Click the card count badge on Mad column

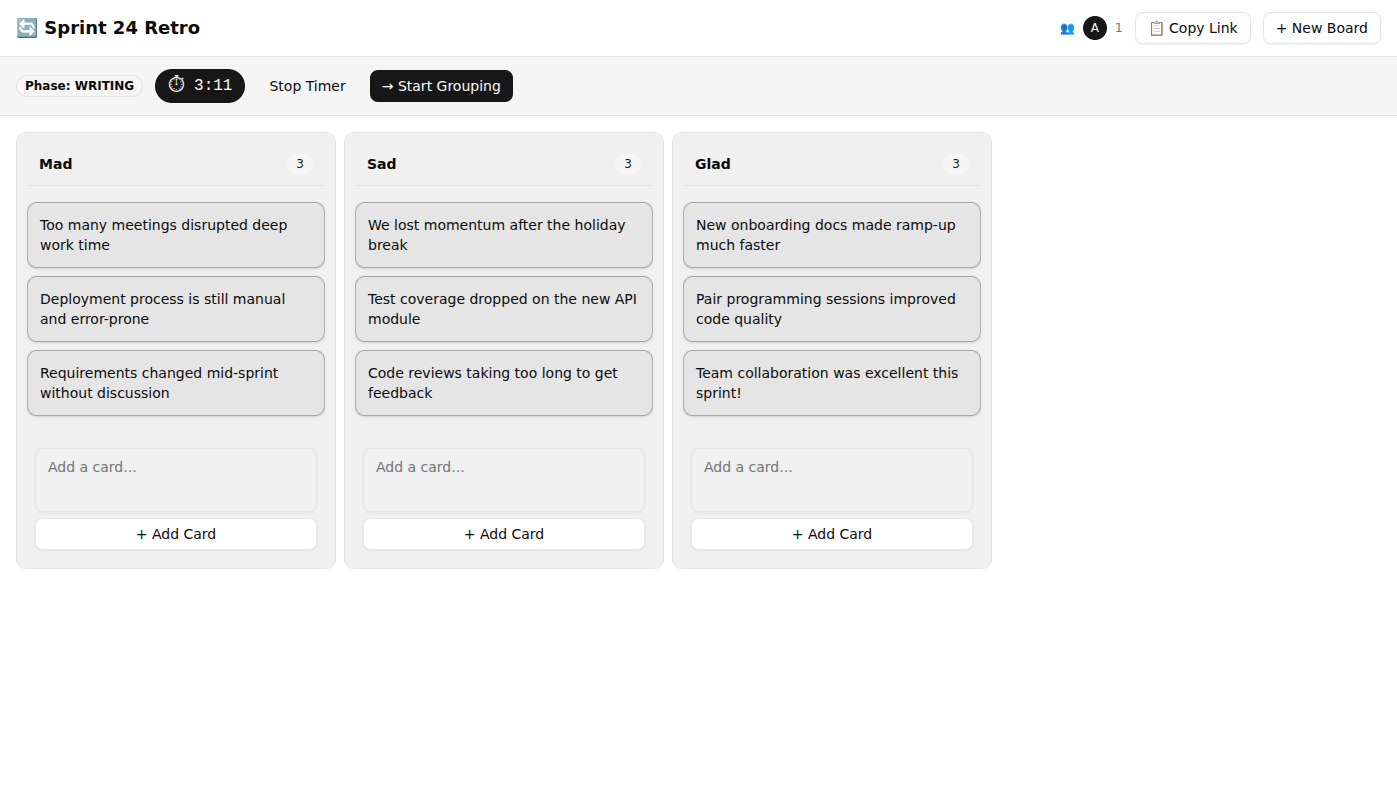[x=299, y=163]
